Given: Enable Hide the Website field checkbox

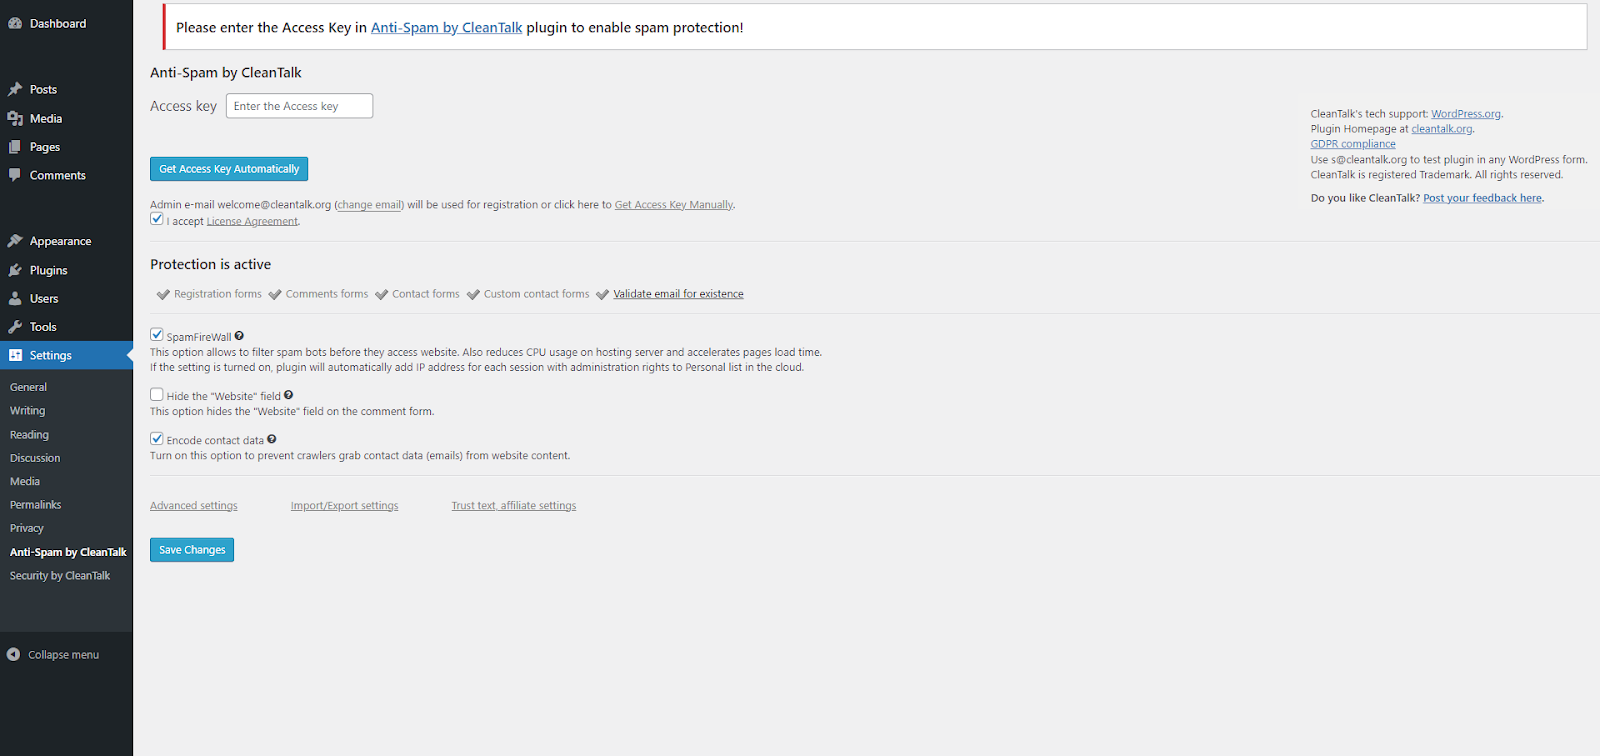Looking at the screenshot, I should (157, 394).
